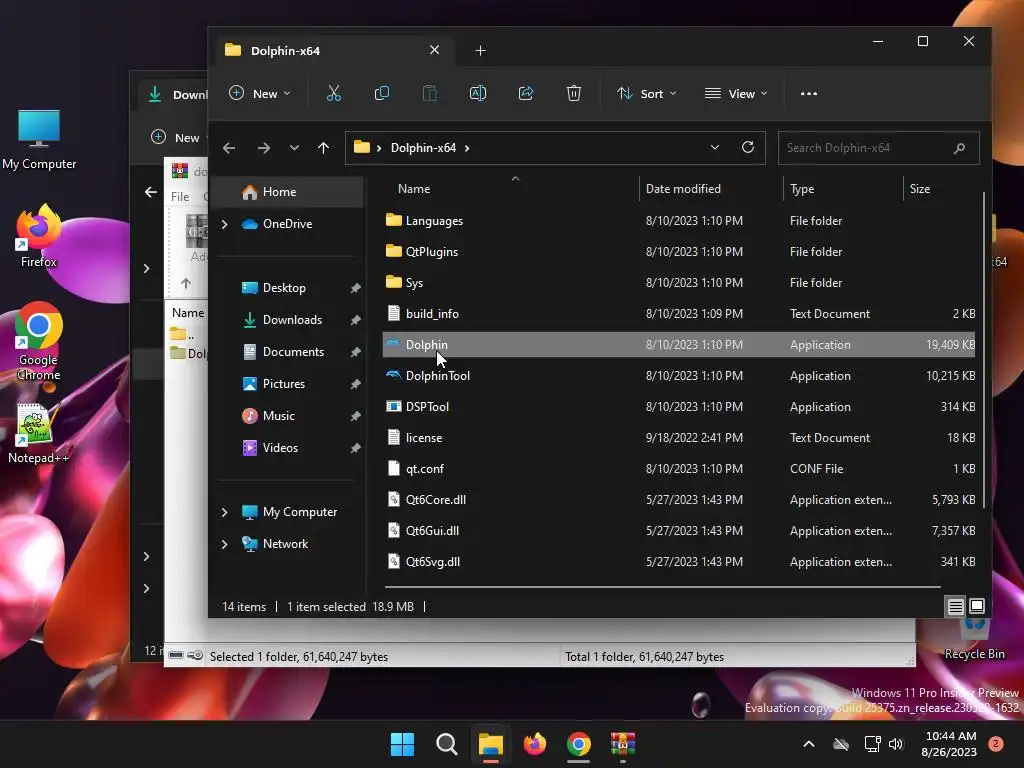Screen dimensions: 1024x768
Task: Expand Network tree node
Action: click(225, 544)
